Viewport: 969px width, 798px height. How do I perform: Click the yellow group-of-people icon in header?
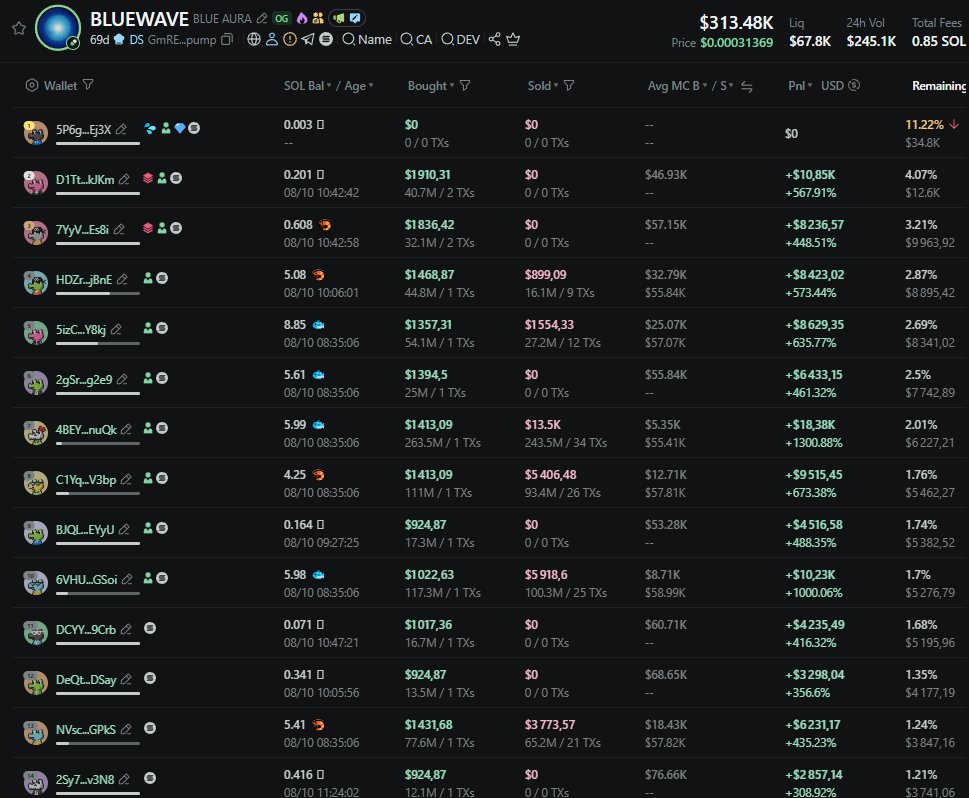pyautogui.click(x=318, y=19)
